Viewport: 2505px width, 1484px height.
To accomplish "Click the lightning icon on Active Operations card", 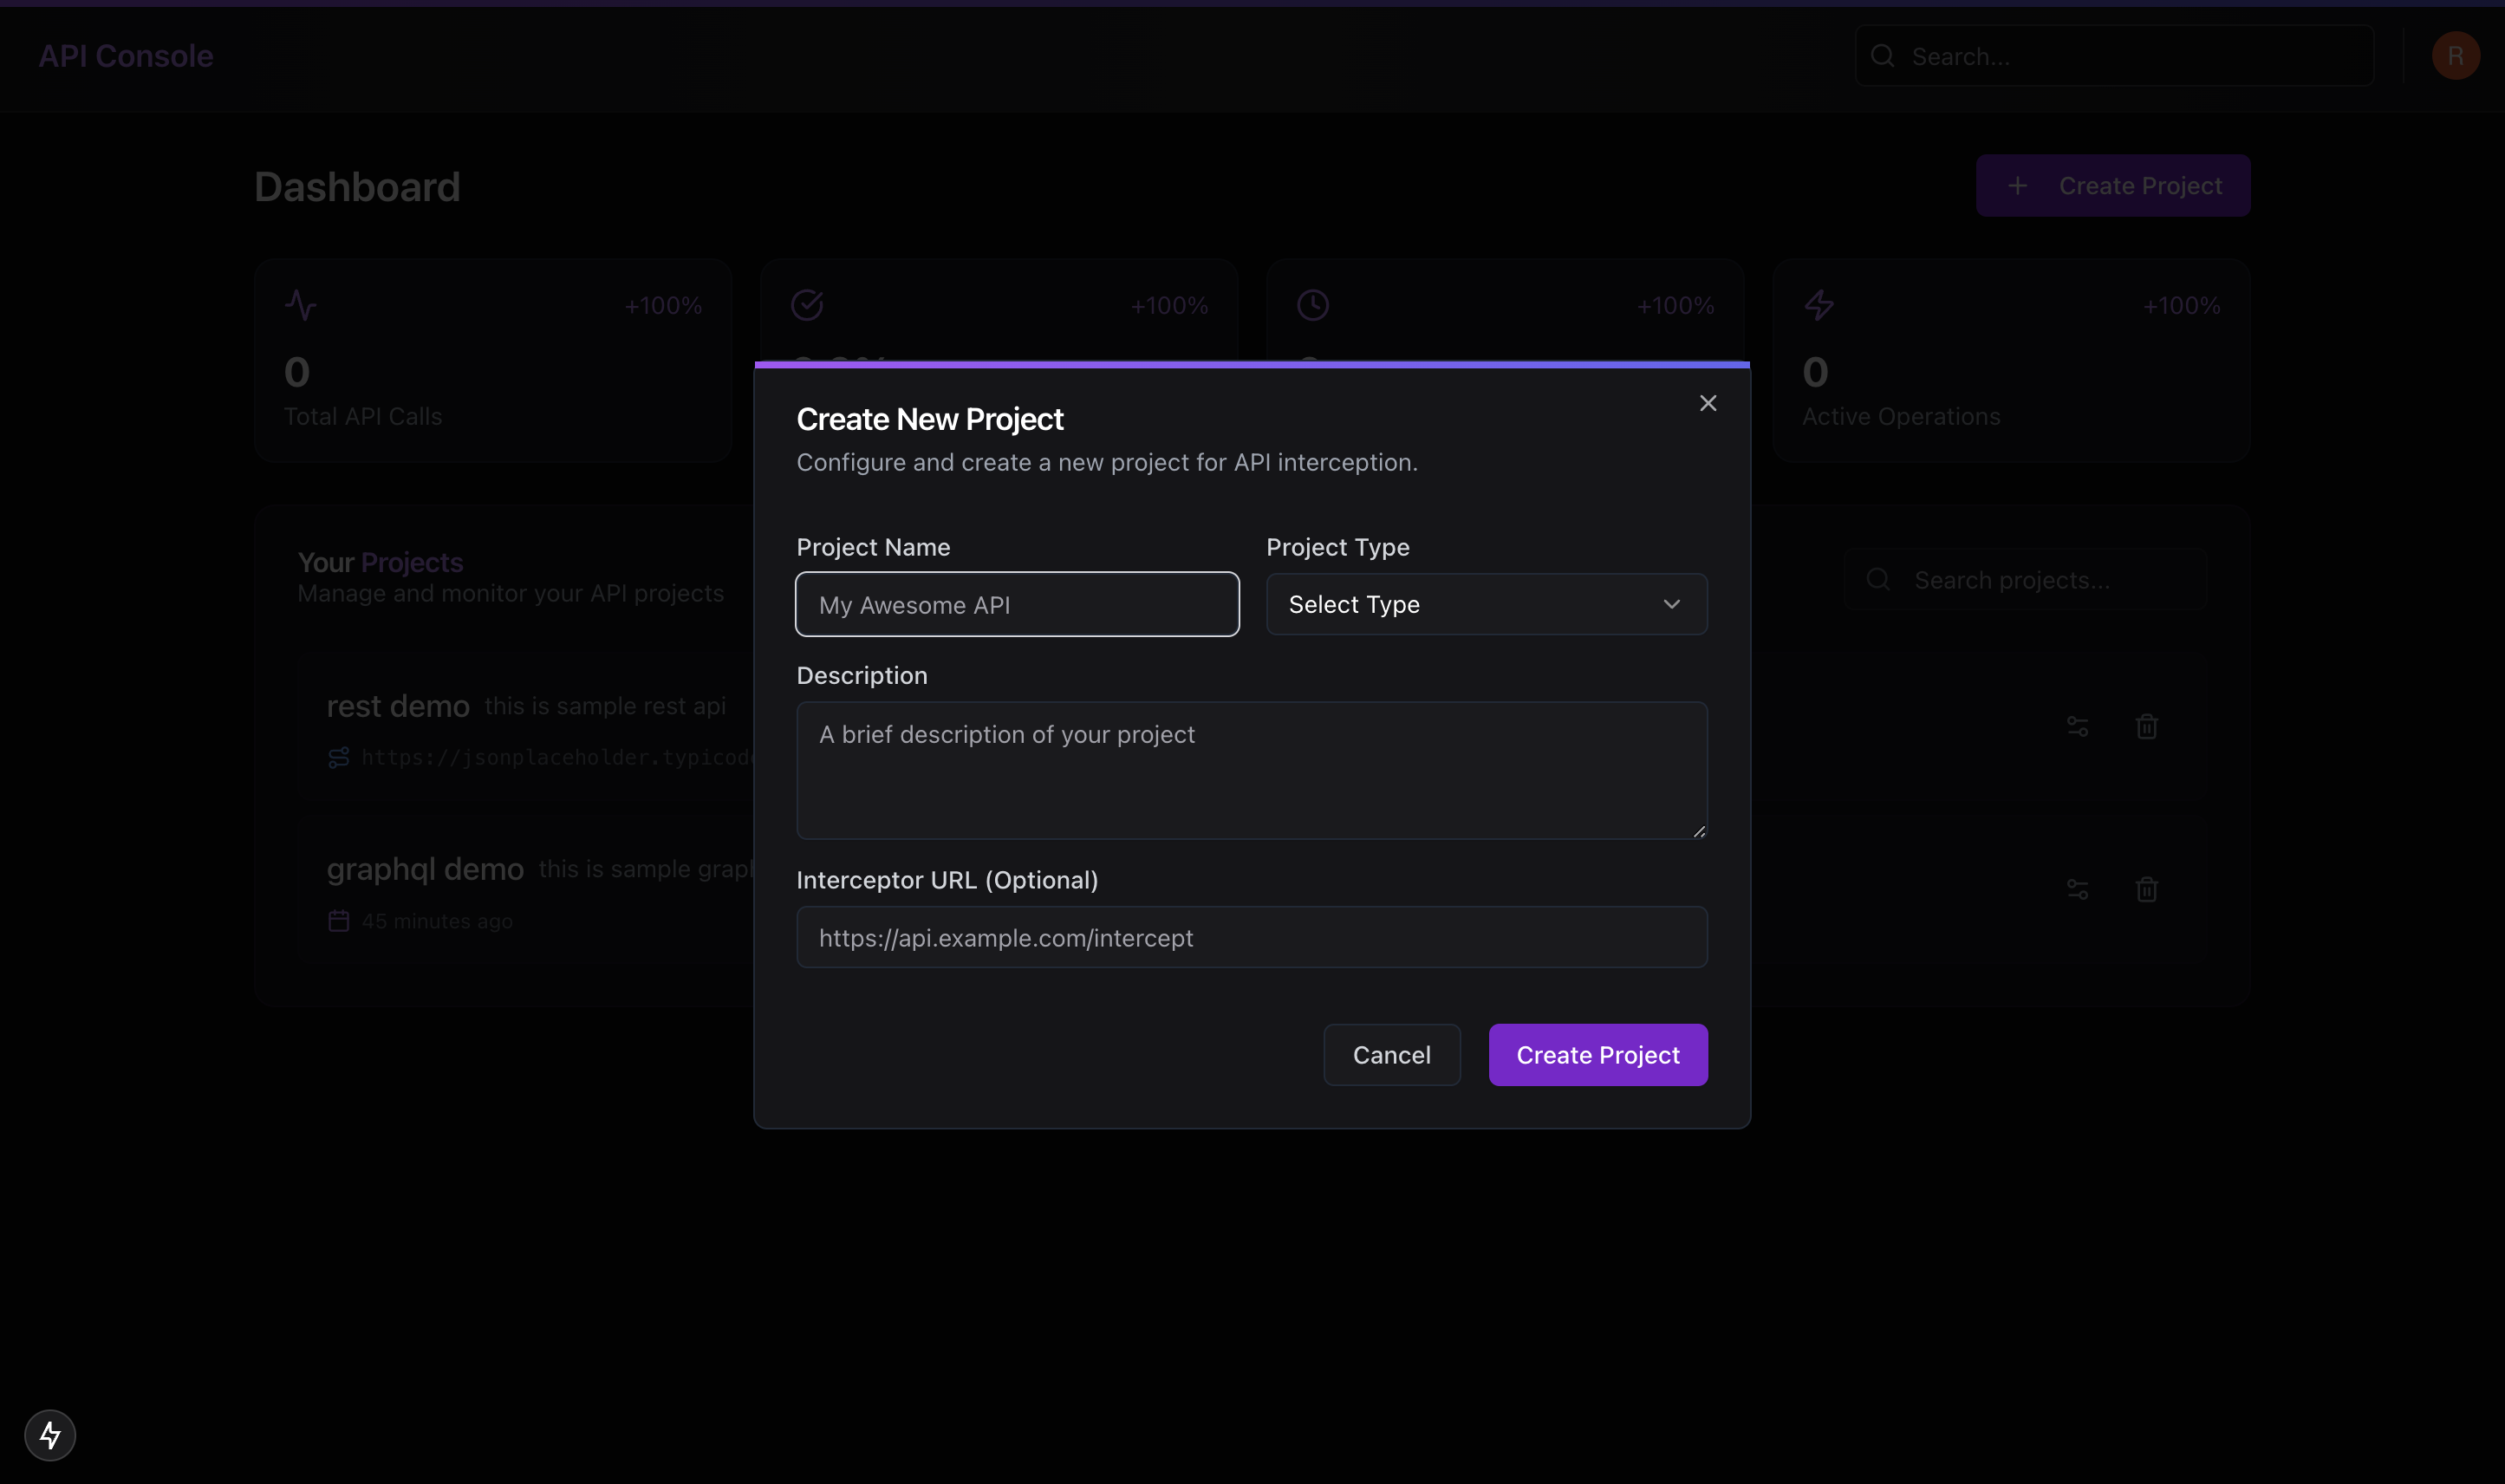I will (x=1819, y=305).
